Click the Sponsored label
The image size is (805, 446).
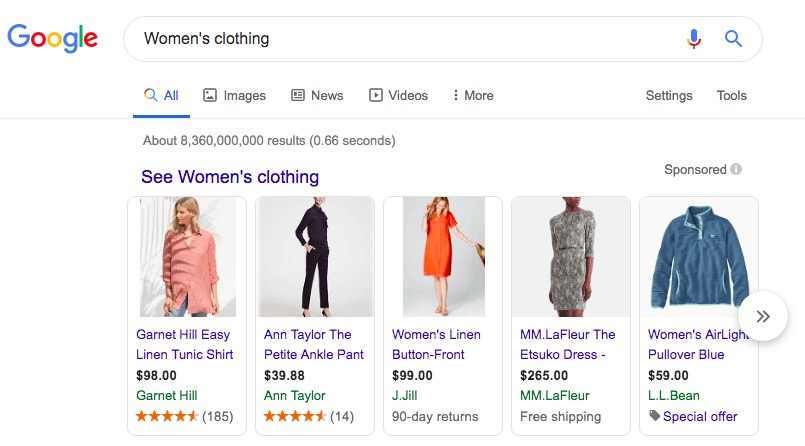pos(695,169)
